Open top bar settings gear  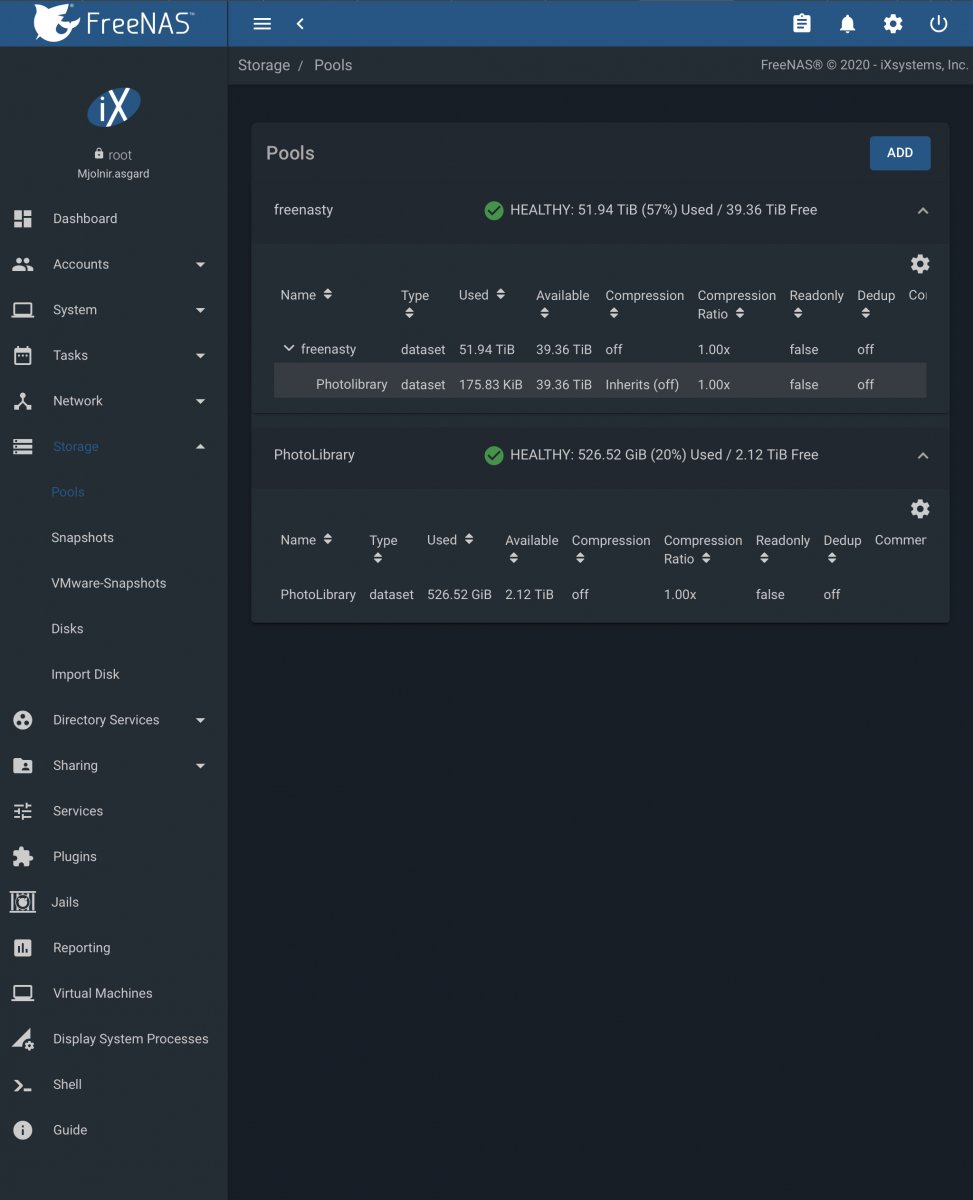click(x=893, y=24)
